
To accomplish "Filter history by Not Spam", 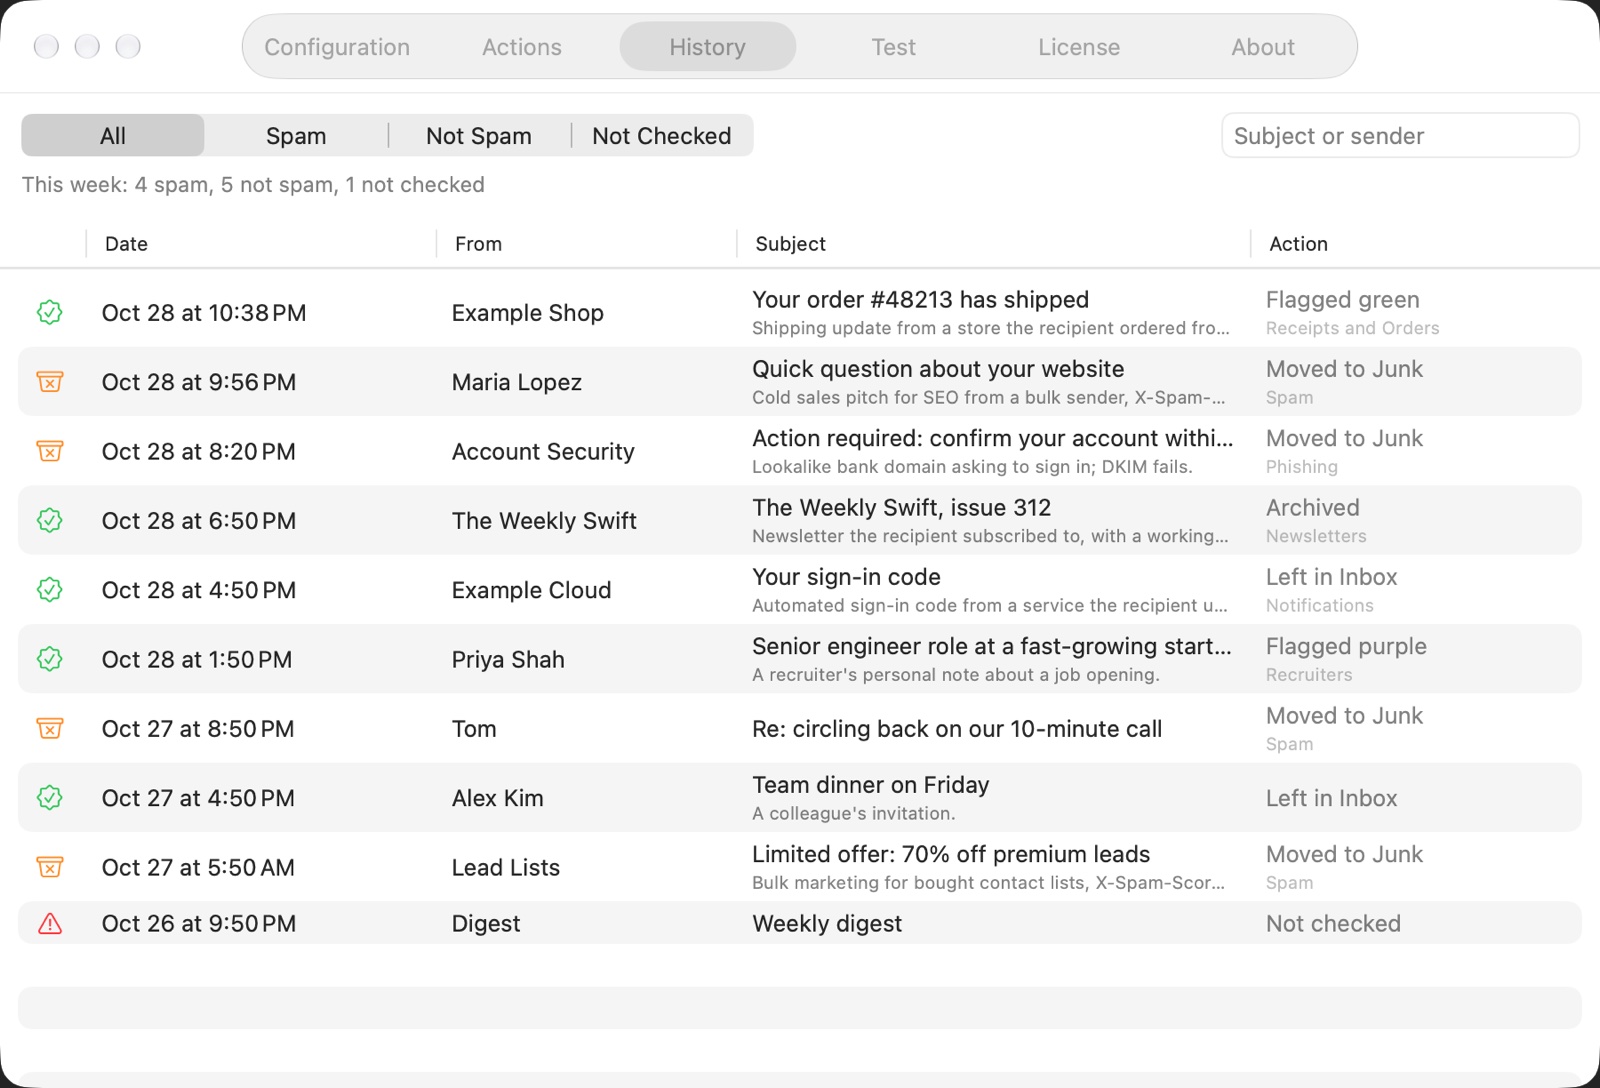I will tap(479, 136).
